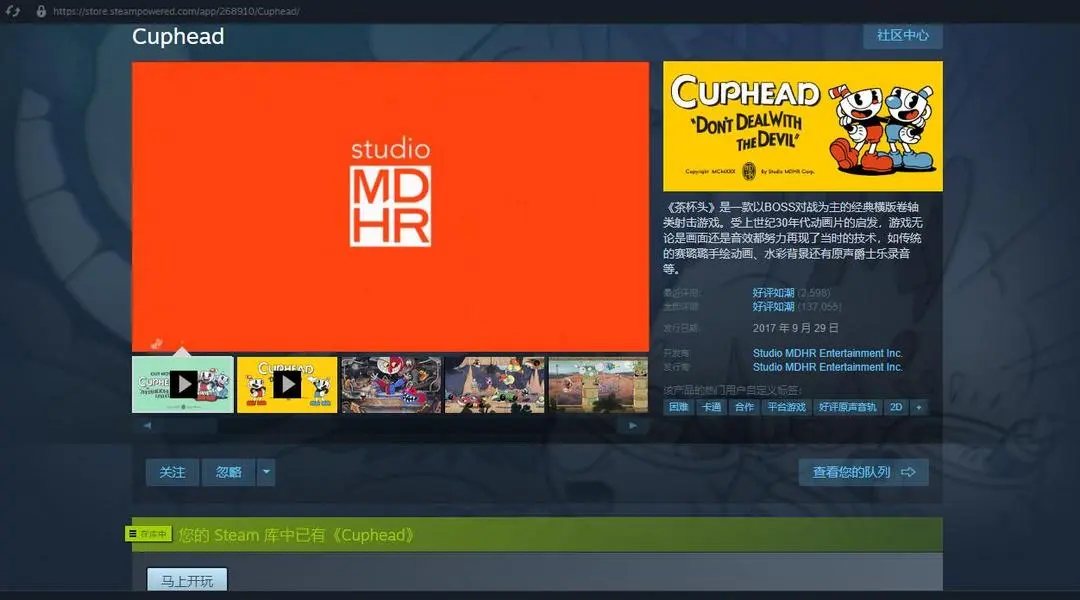Open publisher Studio MDHR Entertainment Inc. link
Viewport: 1080px width, 600px height.
(827, 367)
